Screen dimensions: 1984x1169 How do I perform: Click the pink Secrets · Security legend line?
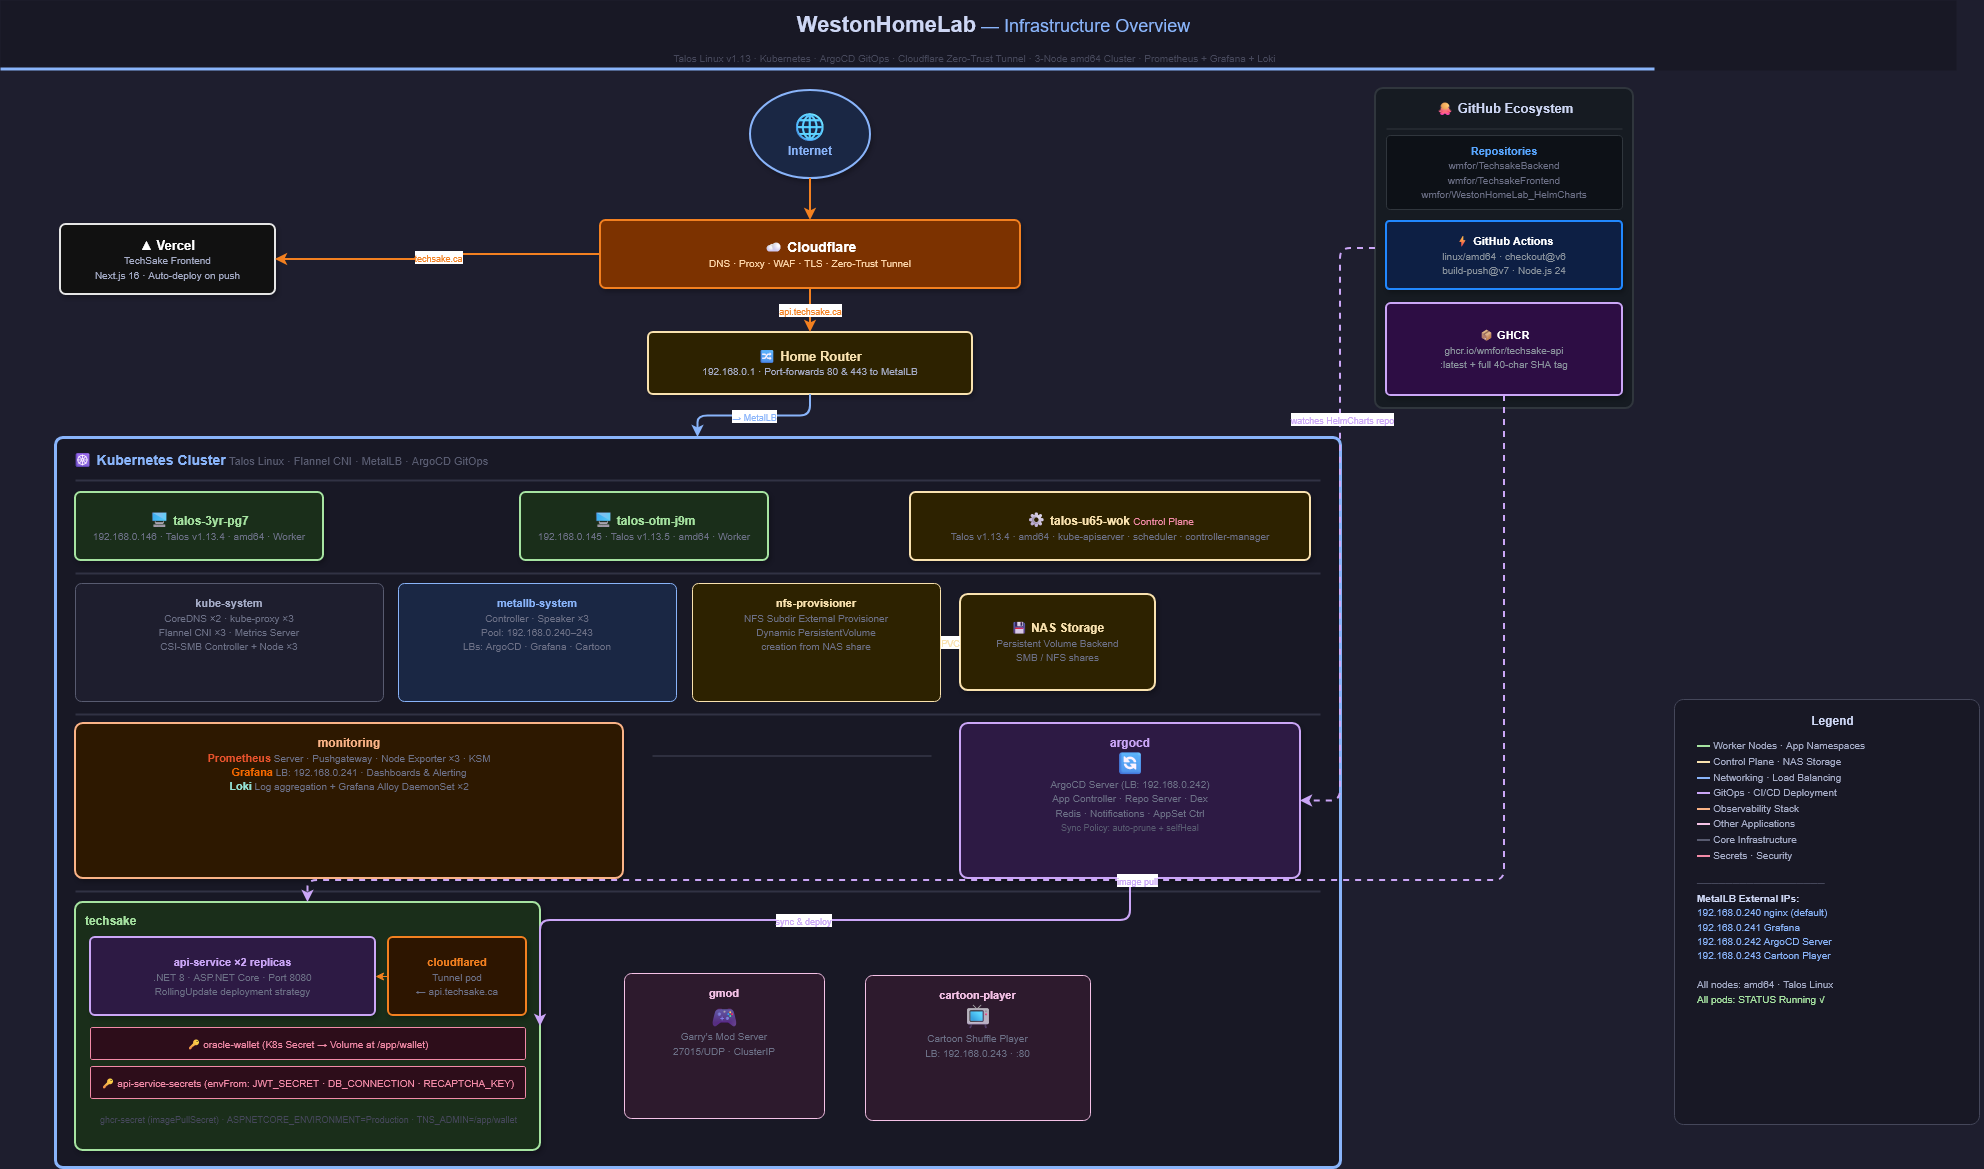[1703, 856]
